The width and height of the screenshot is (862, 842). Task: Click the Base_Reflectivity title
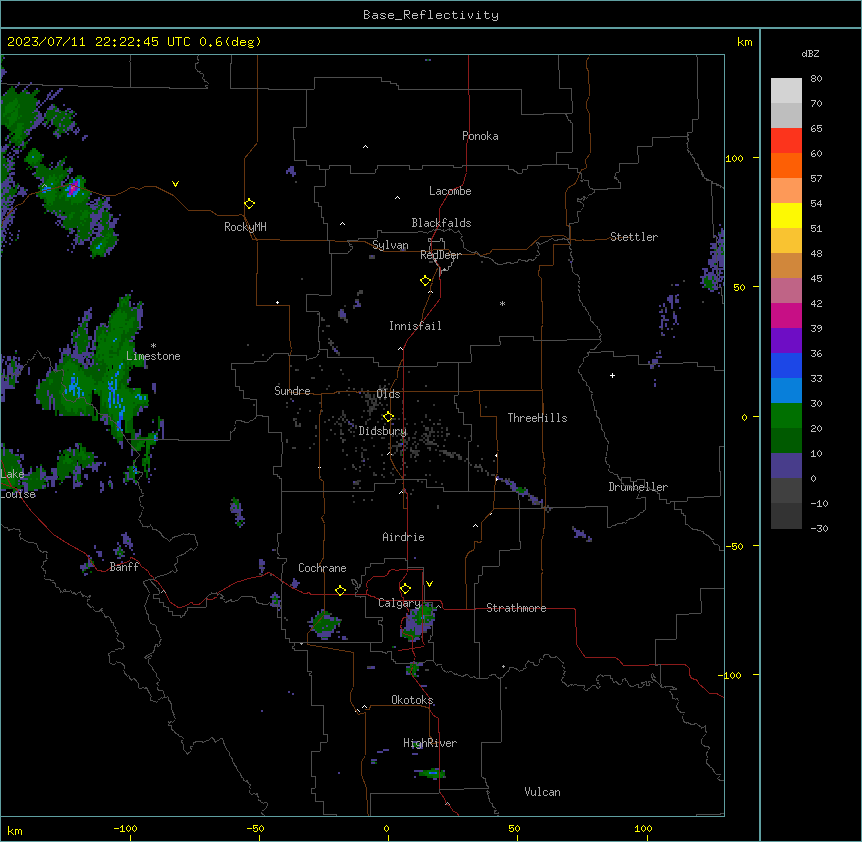[431, 15]
